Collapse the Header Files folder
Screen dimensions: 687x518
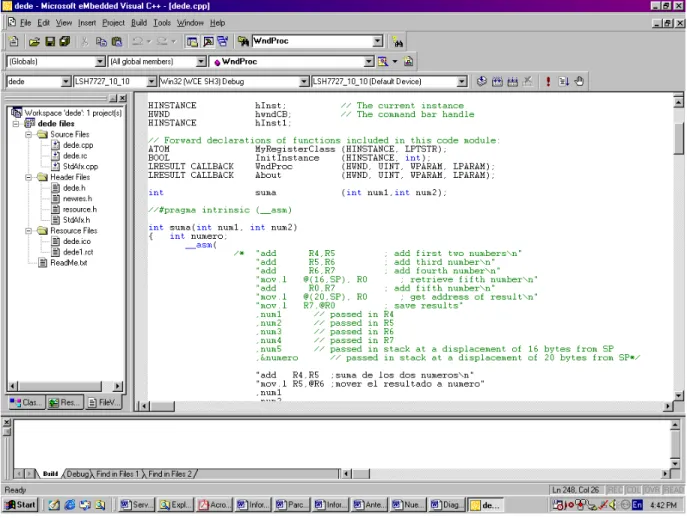click(28, 177)
